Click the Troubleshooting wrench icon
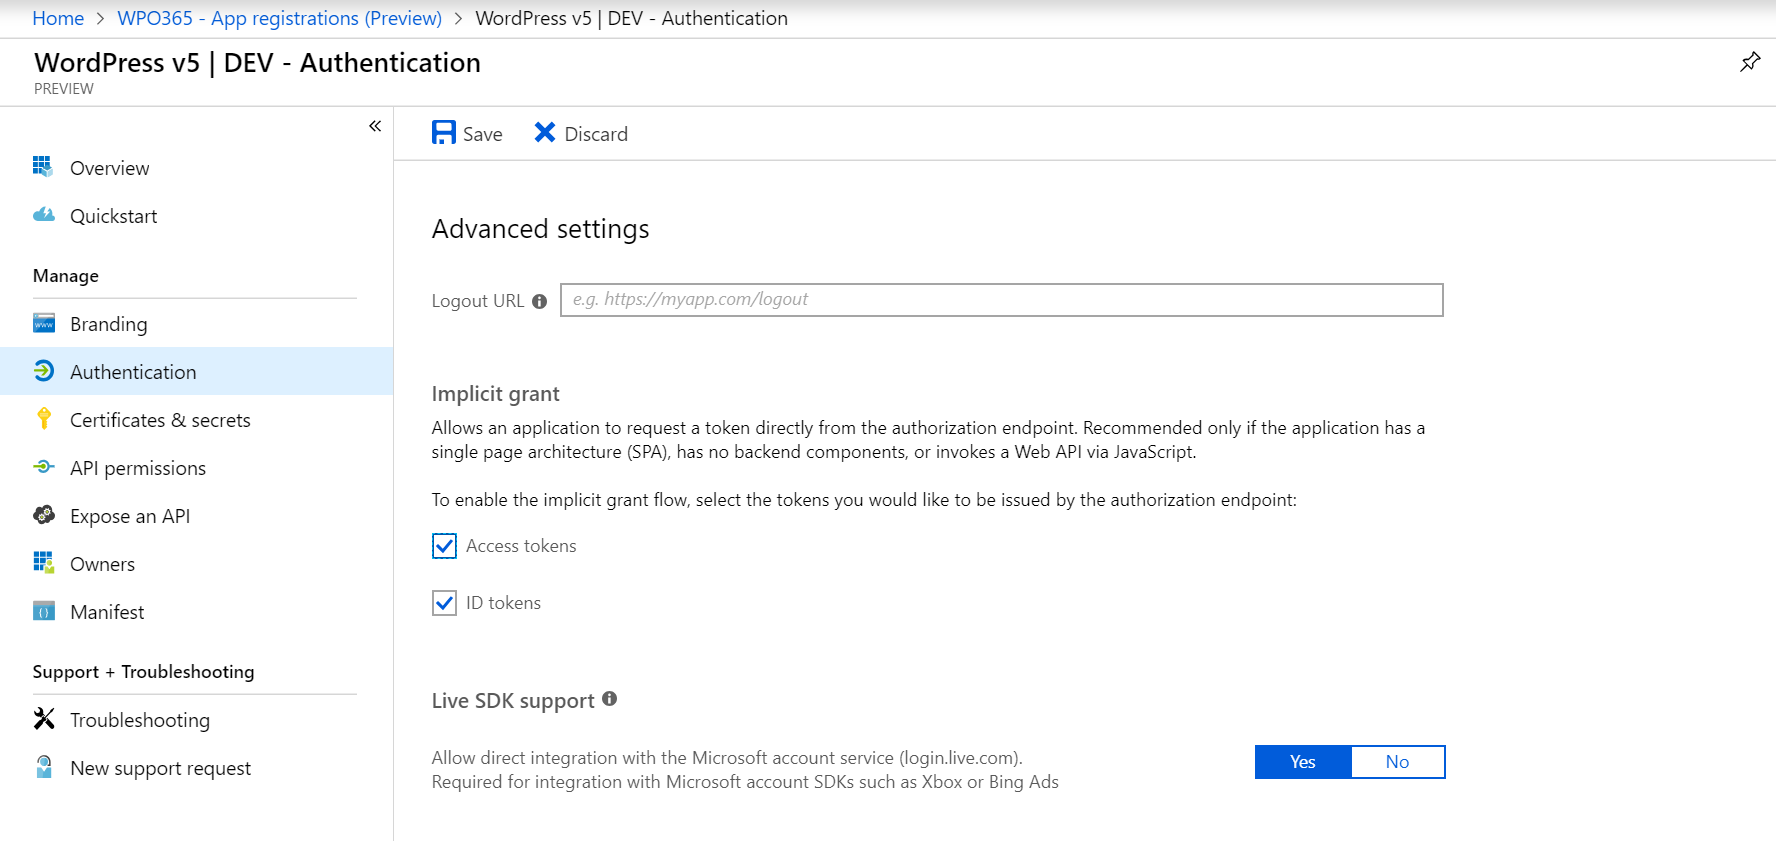 coord(44,718)
